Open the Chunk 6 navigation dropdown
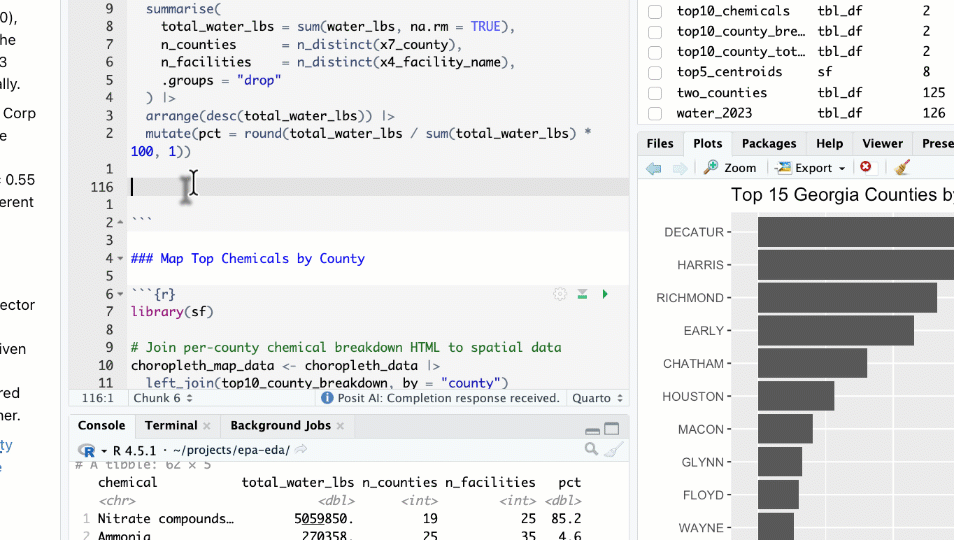Screen dimensions: 954x540 coord(162,398)
